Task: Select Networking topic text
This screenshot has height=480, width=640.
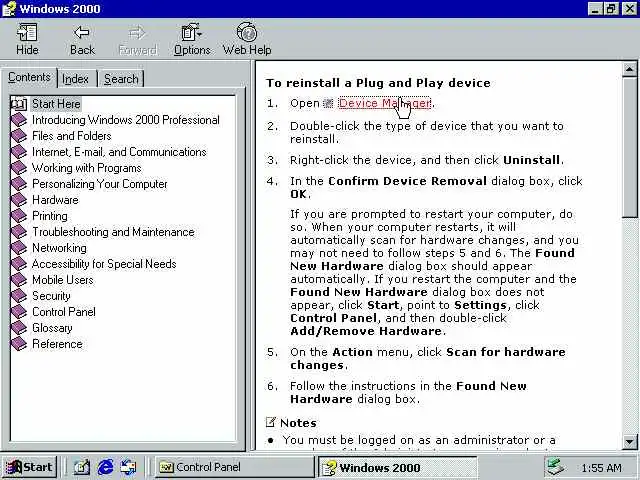Action: point(59,248)
